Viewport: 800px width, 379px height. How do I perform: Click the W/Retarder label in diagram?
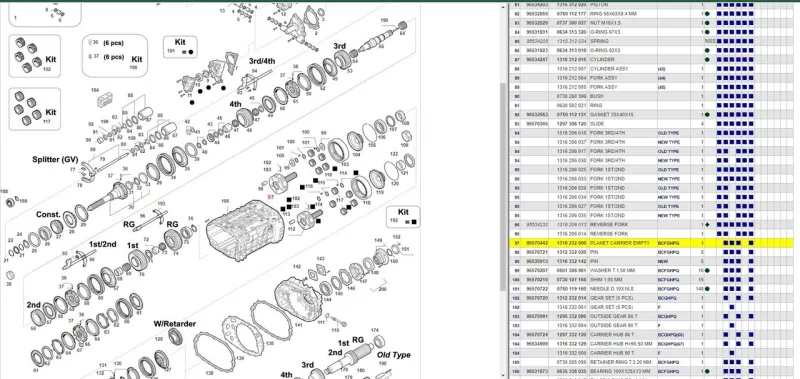click(x=175, y=324)
